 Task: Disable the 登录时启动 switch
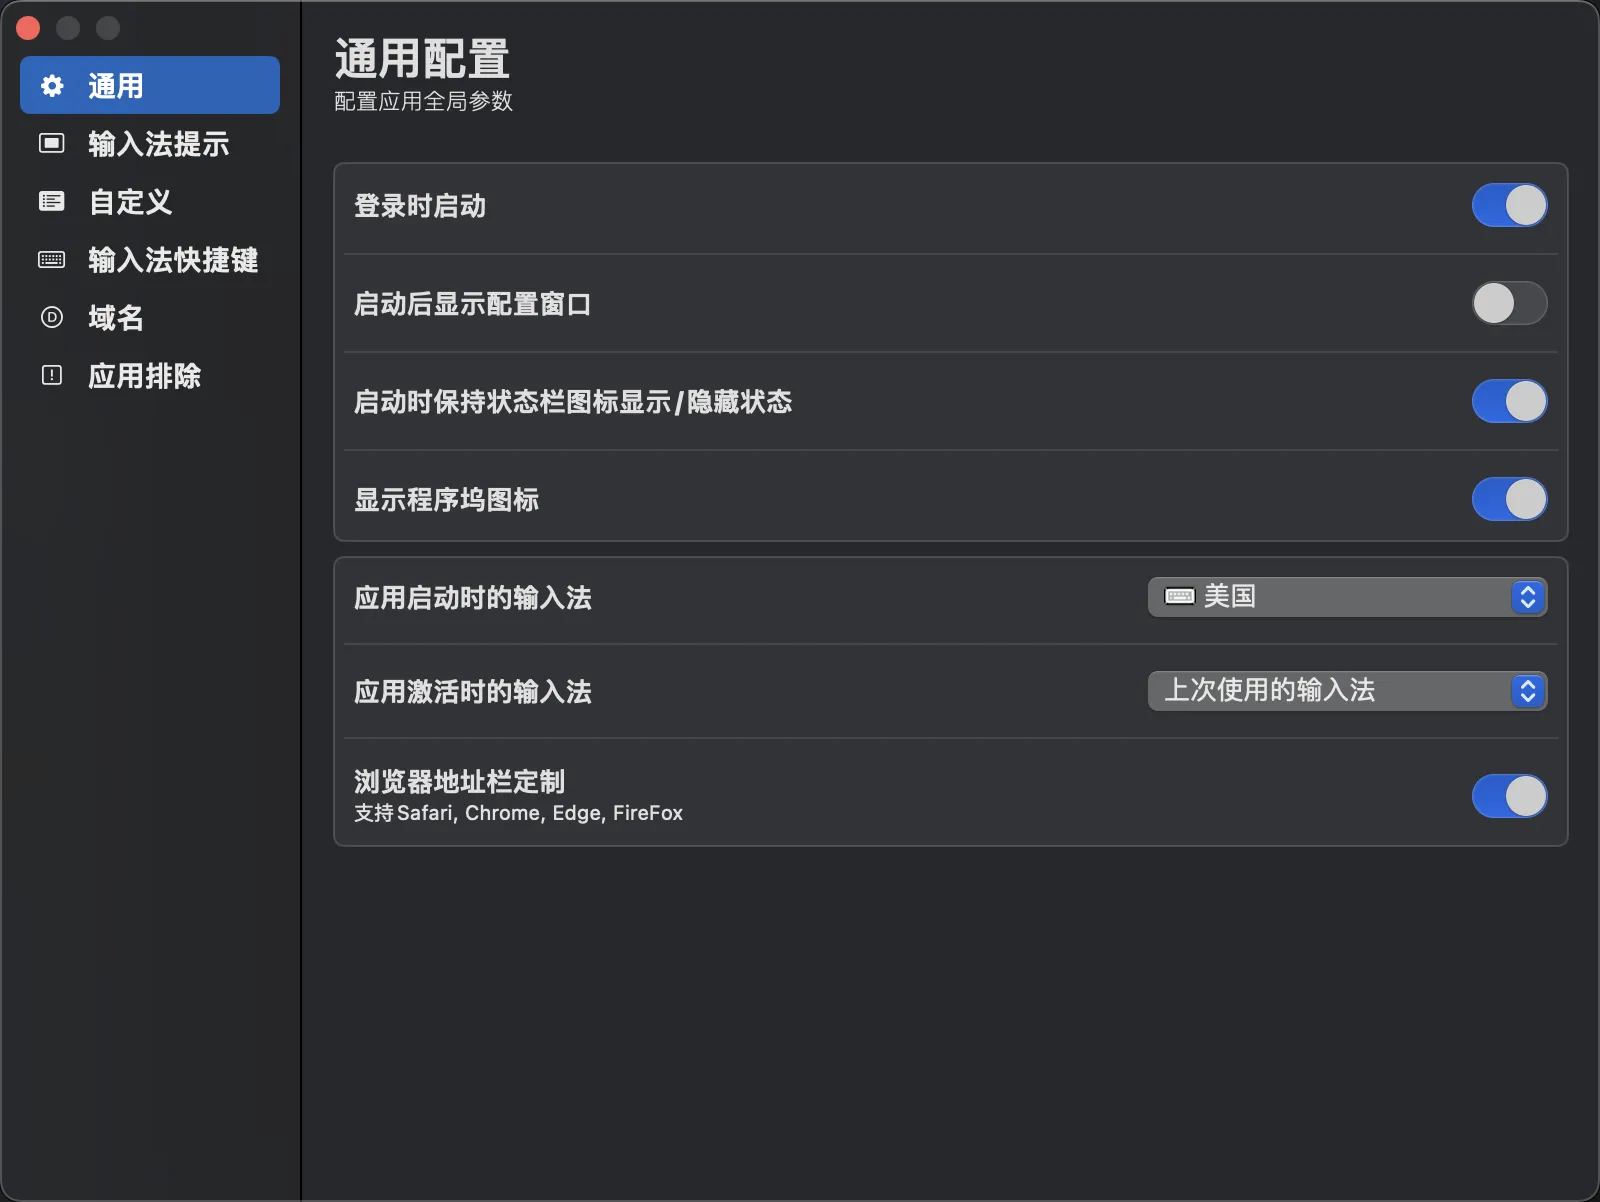[x=1510, y=205]
